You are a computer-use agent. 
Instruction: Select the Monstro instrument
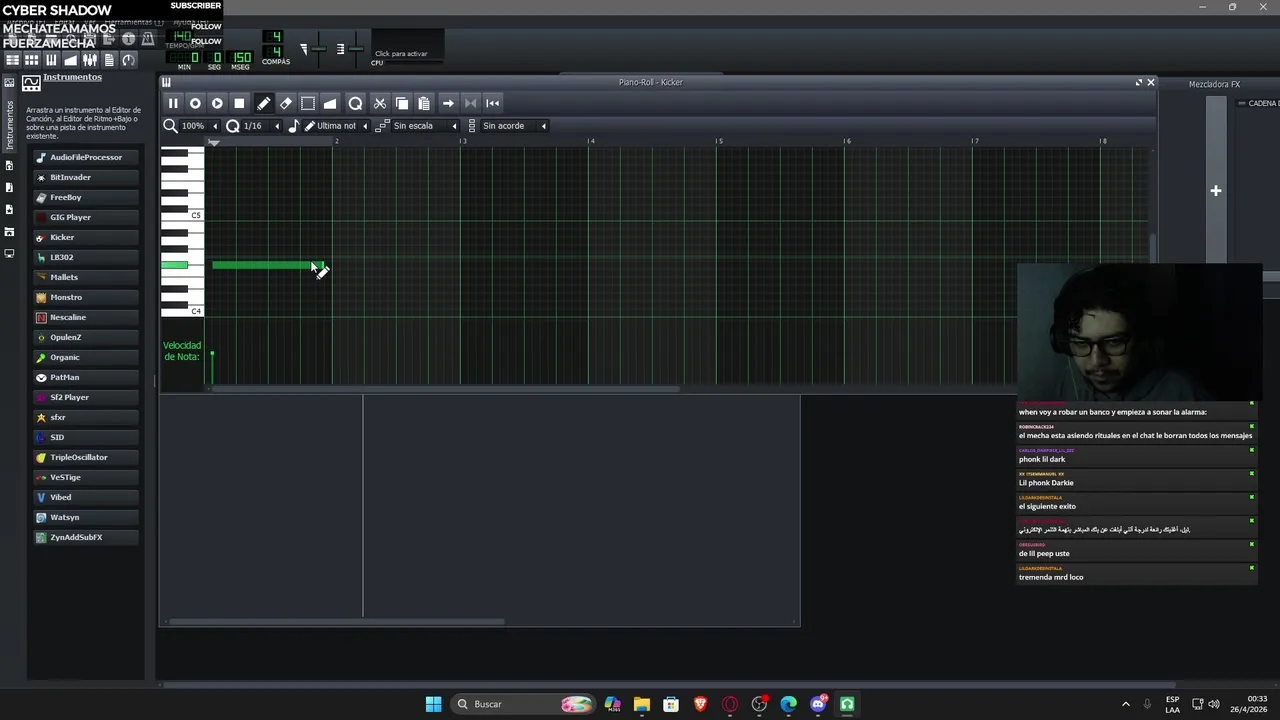[x=88, y=297]
